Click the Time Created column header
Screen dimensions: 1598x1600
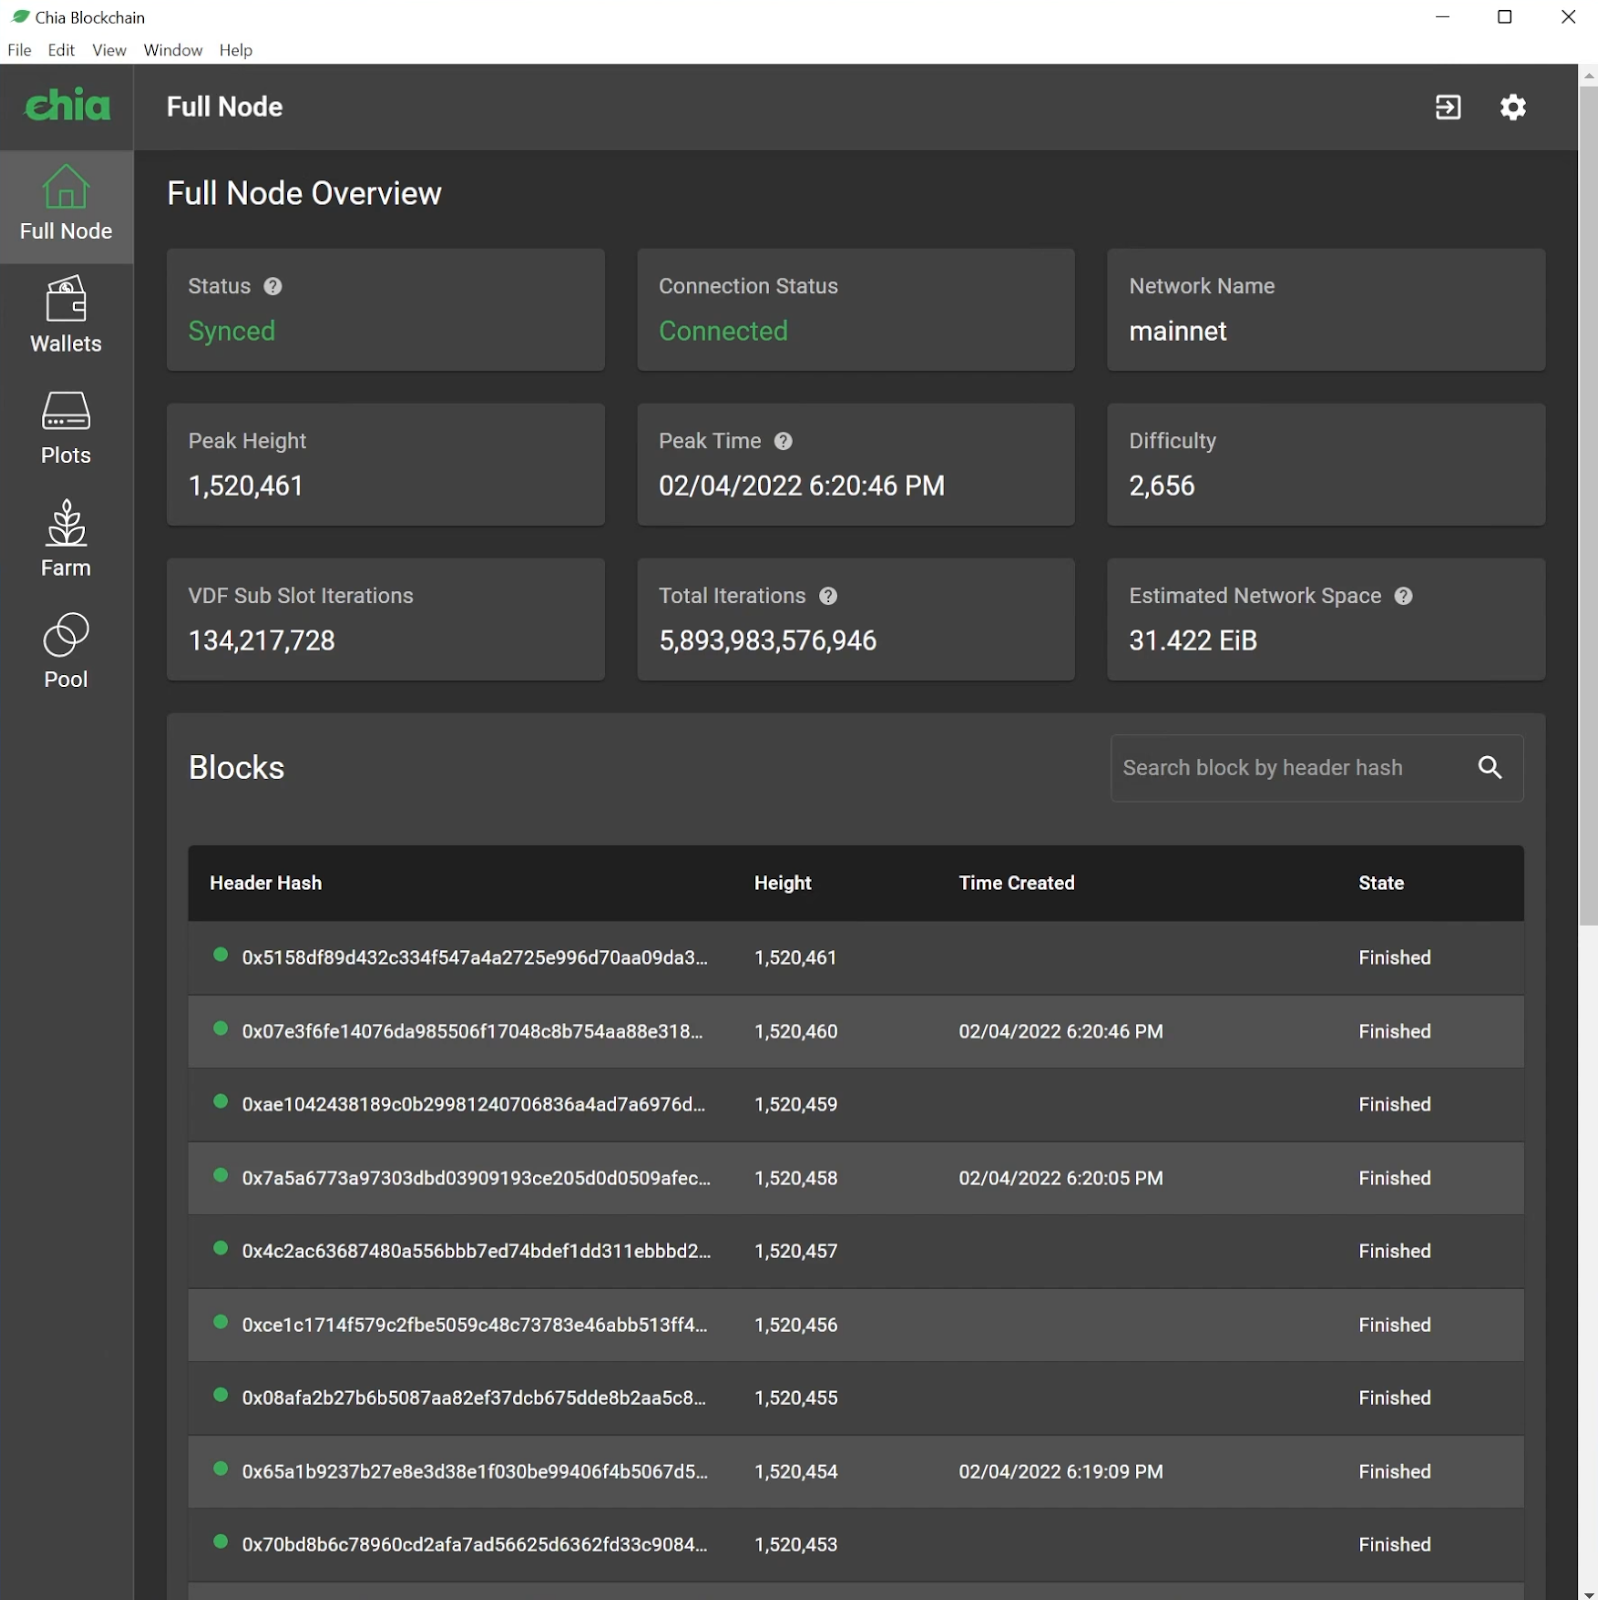pyautogui.click(x=1016, y=883)
